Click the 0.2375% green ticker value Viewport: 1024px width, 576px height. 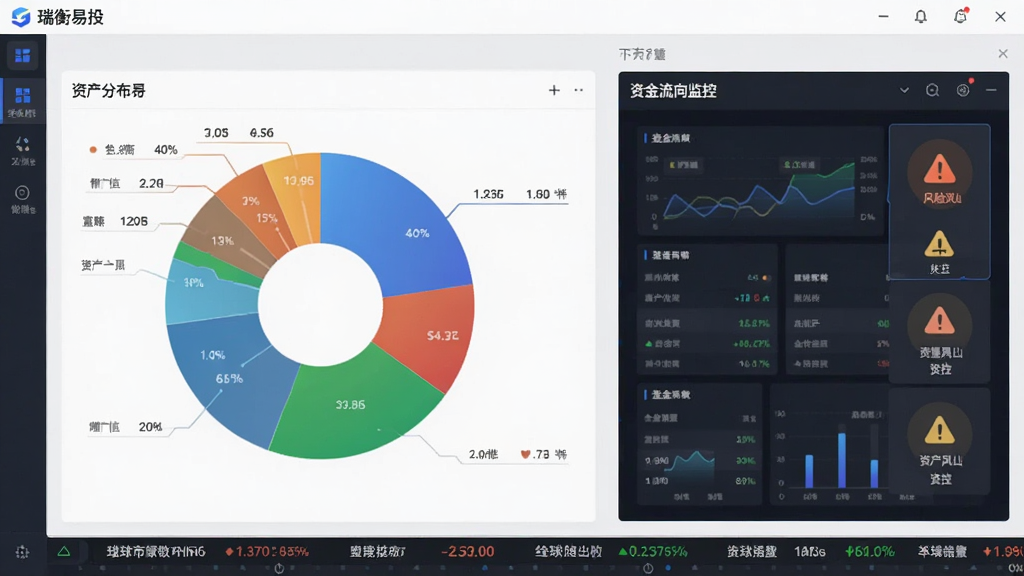click(653, 552)
